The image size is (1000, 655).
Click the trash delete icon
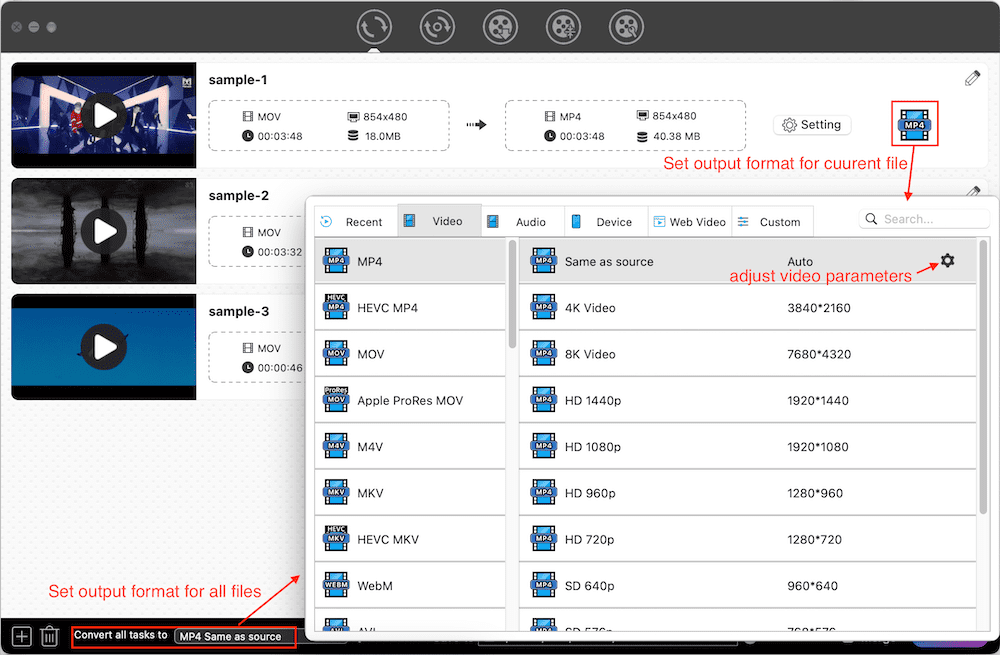tap(49, 636)
